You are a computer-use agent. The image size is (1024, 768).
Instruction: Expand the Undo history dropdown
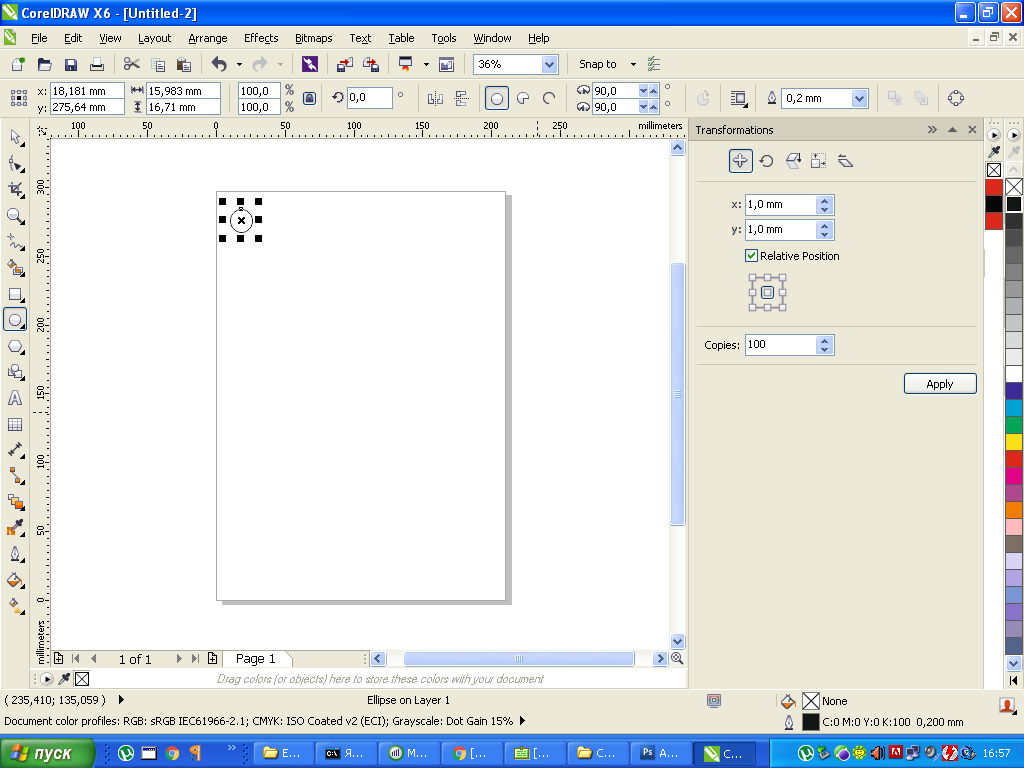(239, 64)
